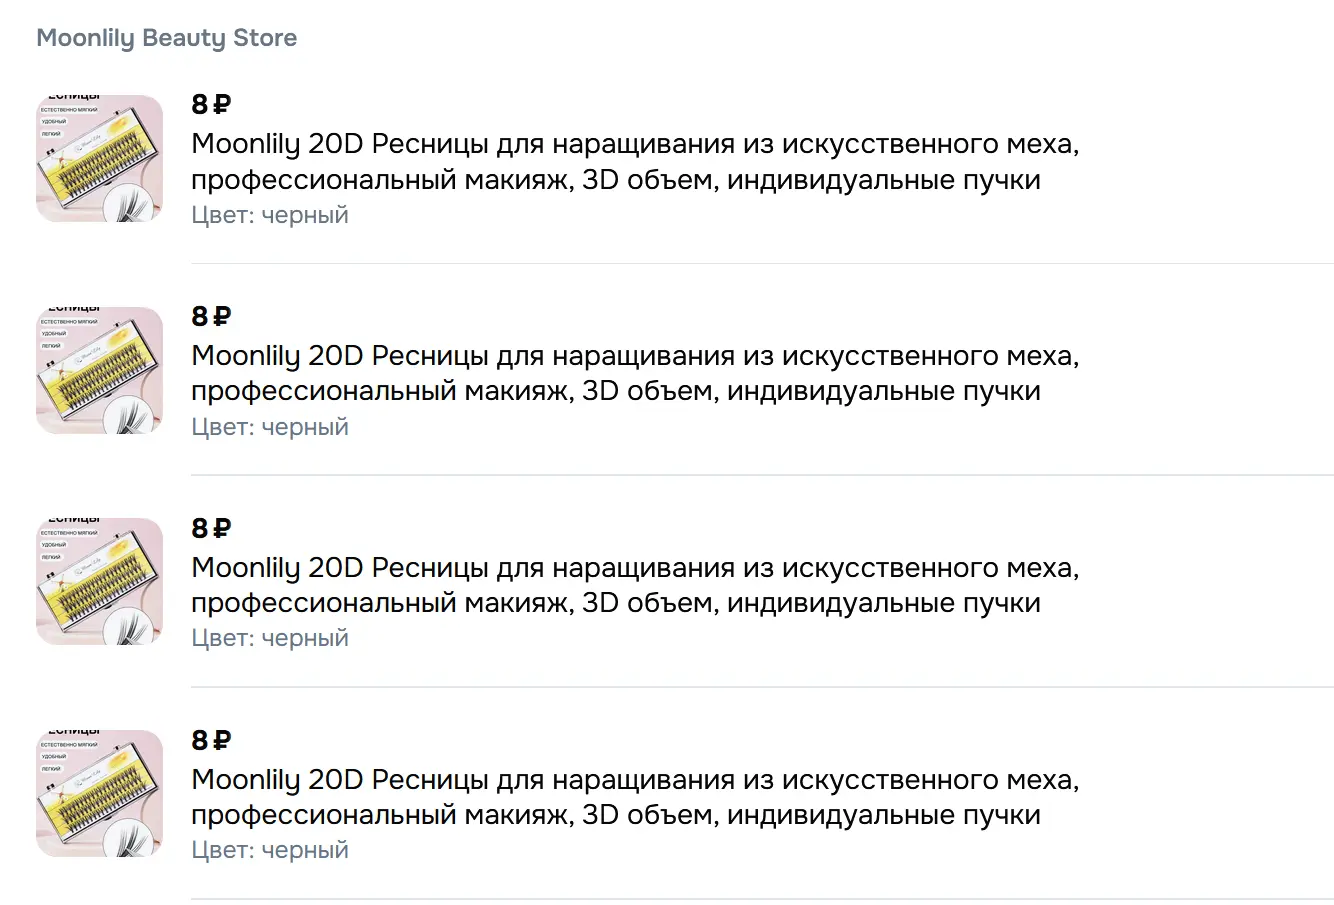Open the fourth Moonlily 20D Ресницы title
1334x905 pixels.
click(635, 797)
